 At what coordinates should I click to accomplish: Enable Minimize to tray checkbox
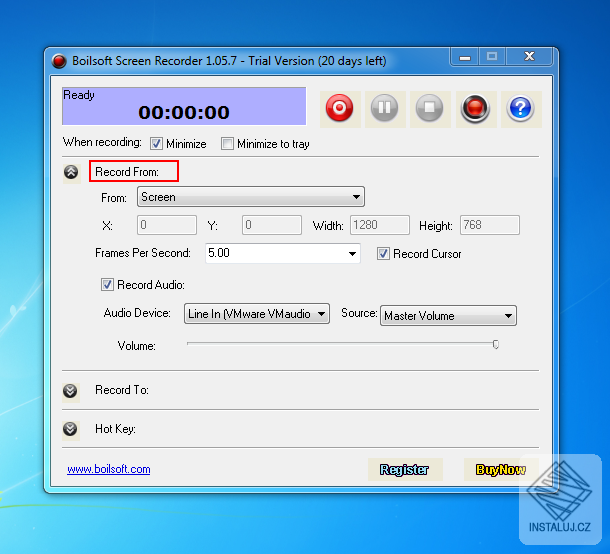[227, 144]
